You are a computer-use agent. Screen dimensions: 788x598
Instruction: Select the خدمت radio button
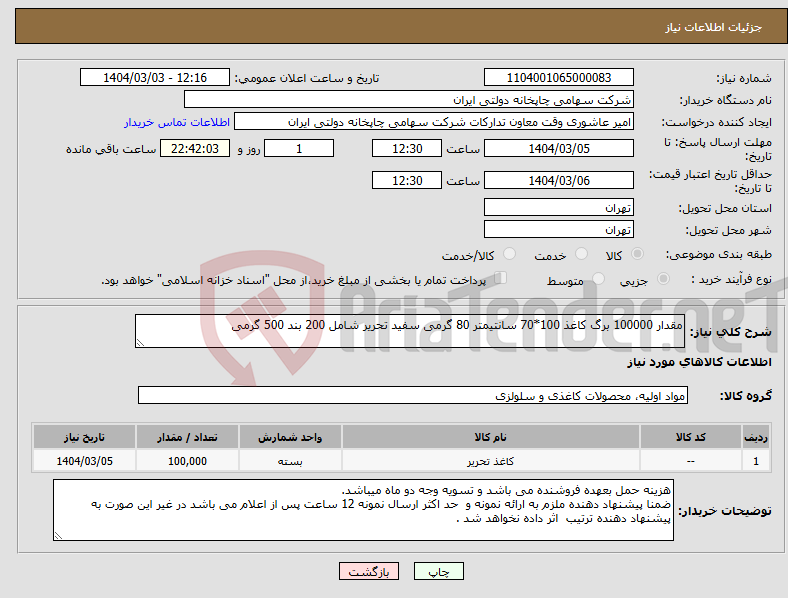pos(581,254)
